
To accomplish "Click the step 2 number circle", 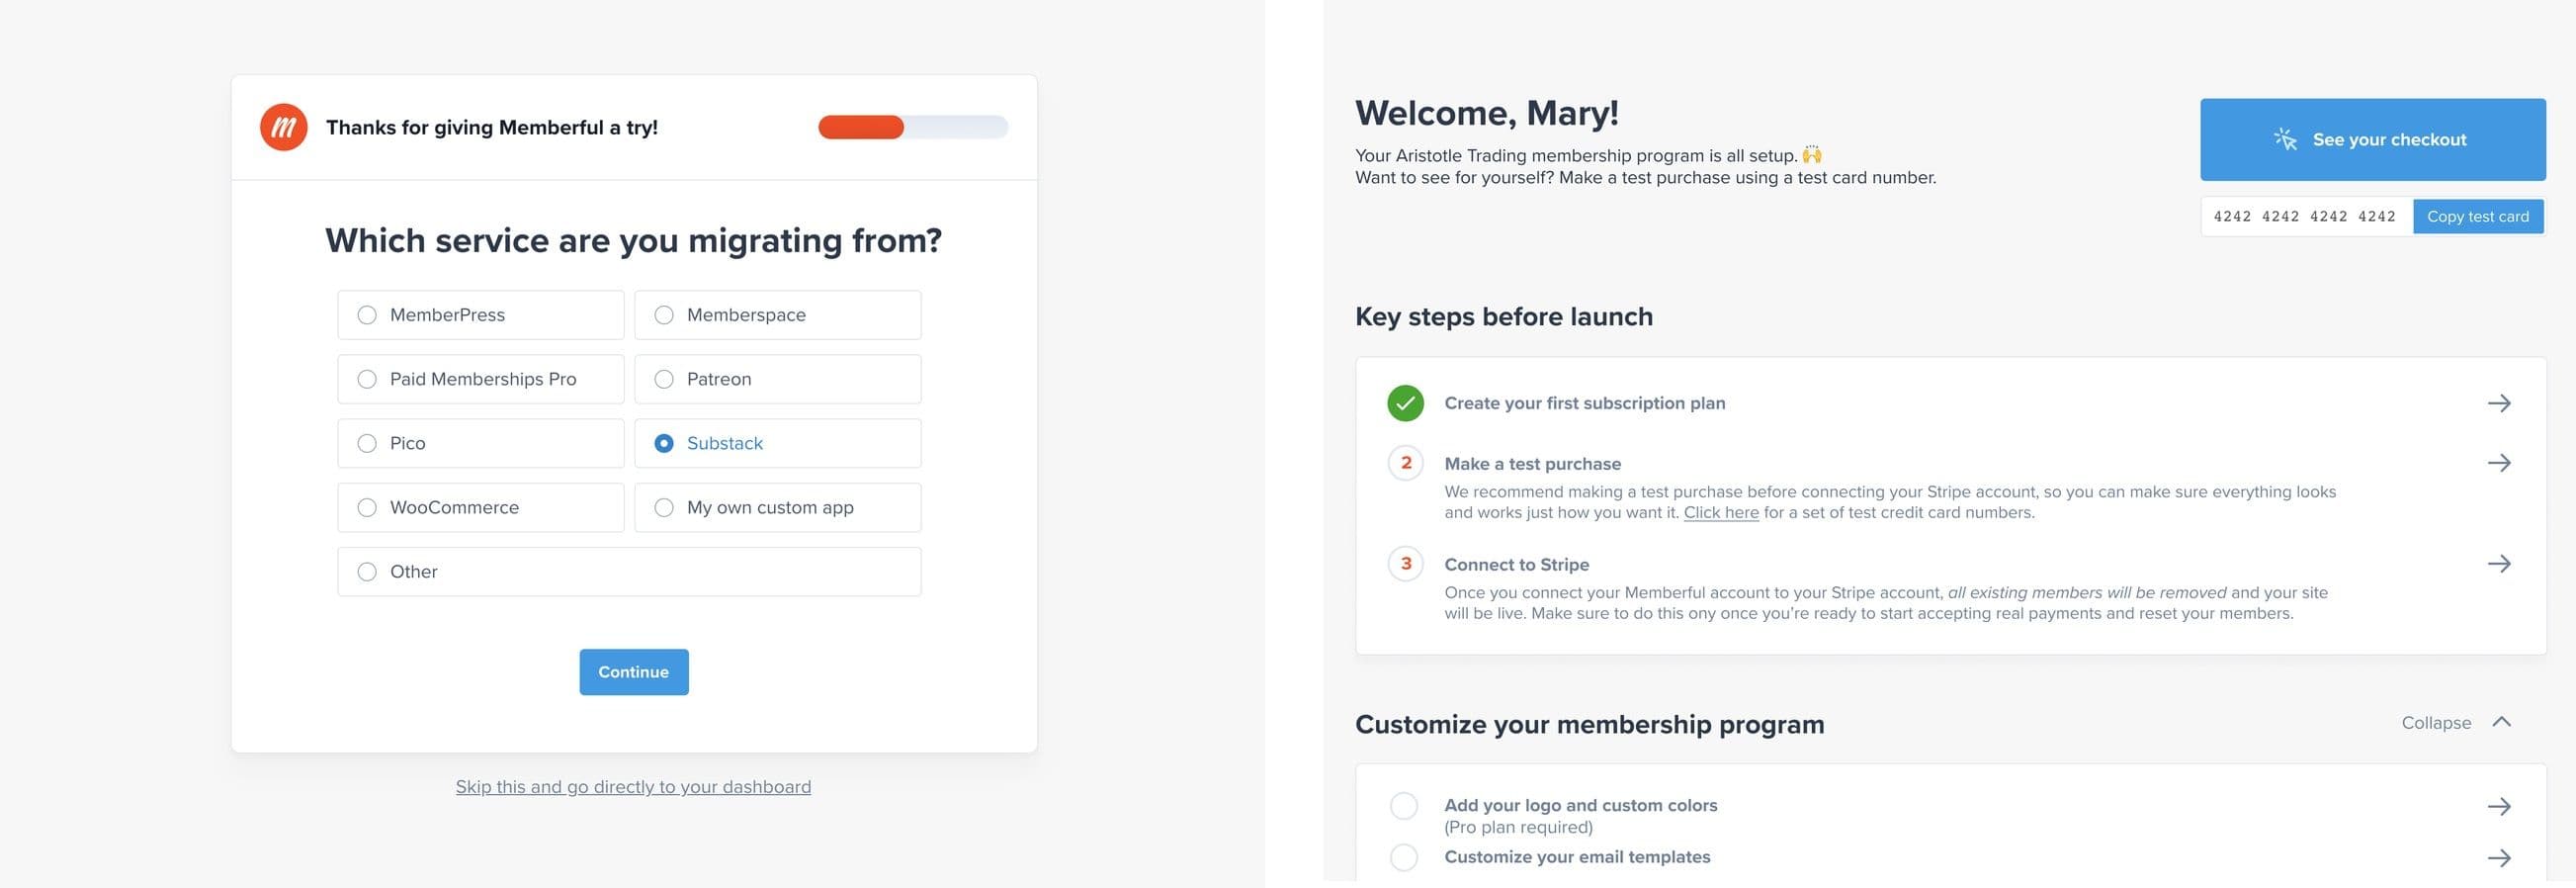I will 1405,463.
